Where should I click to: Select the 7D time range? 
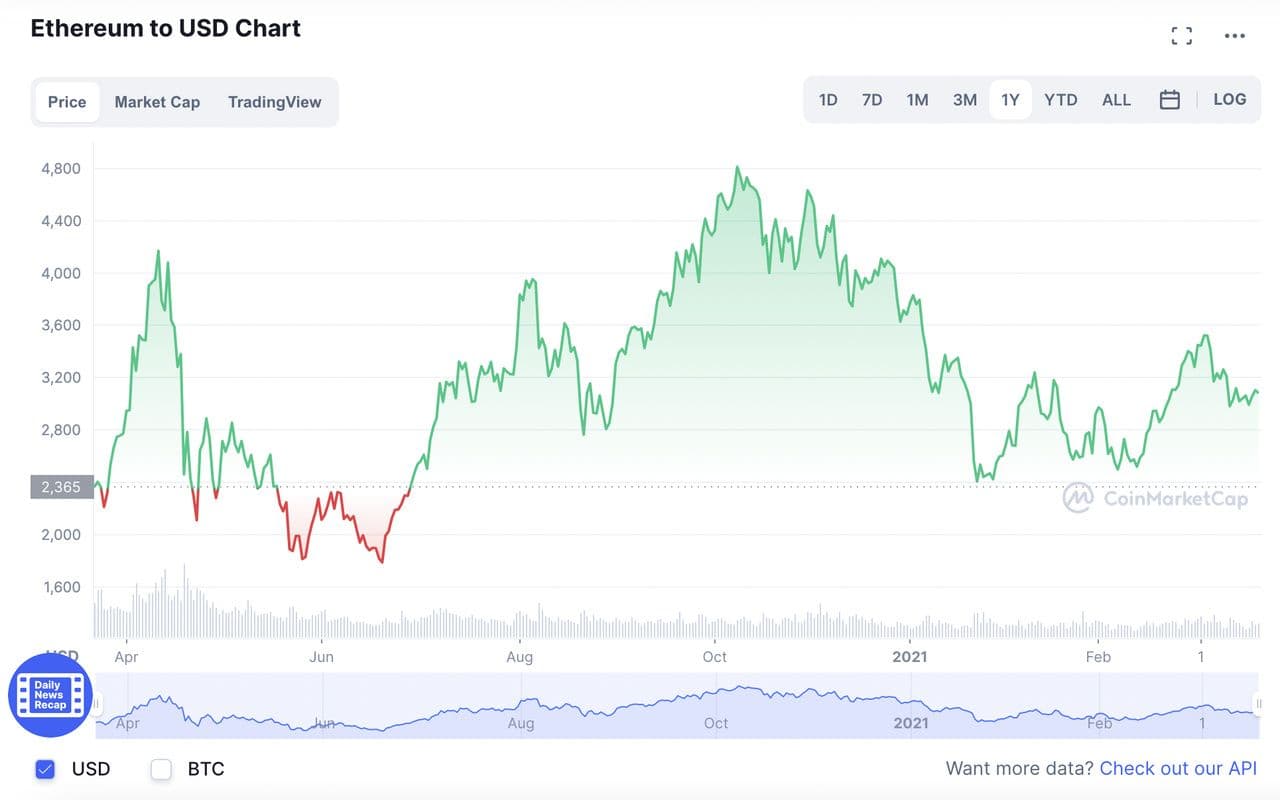(x=872, y=100)
